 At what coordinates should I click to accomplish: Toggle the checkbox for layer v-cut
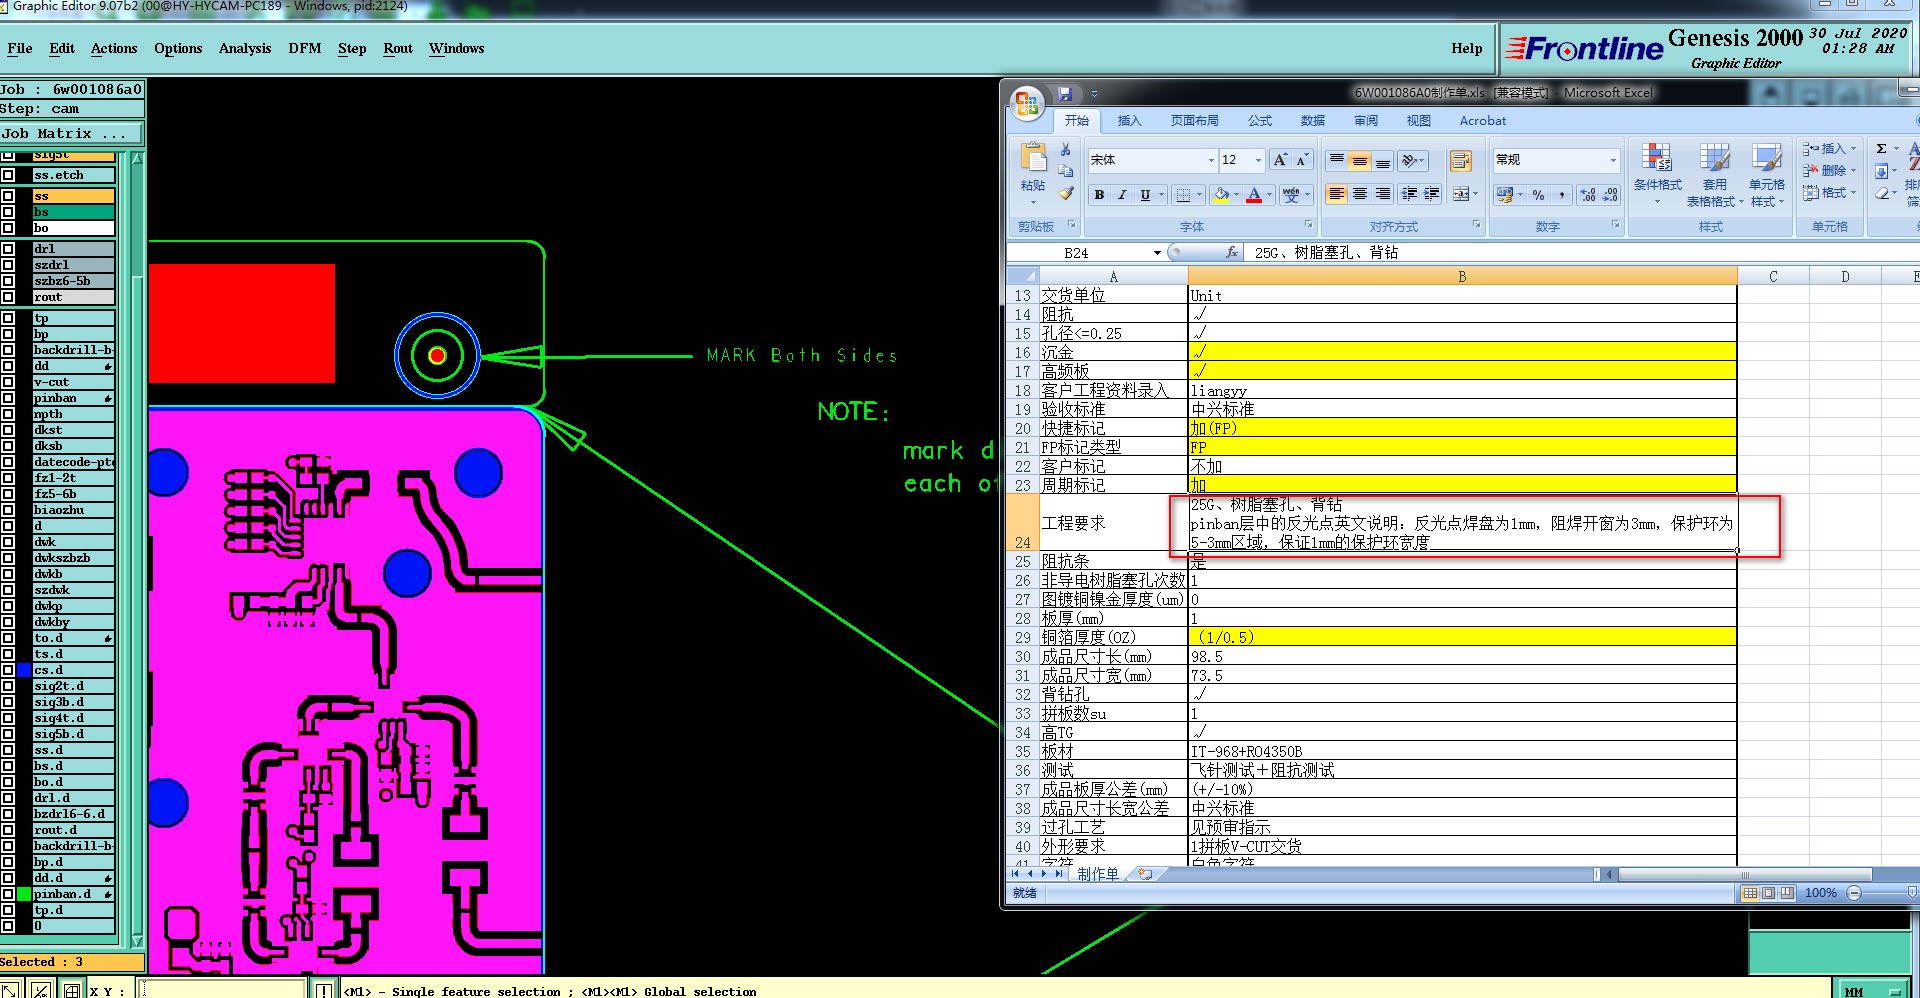tap(8, 382)
